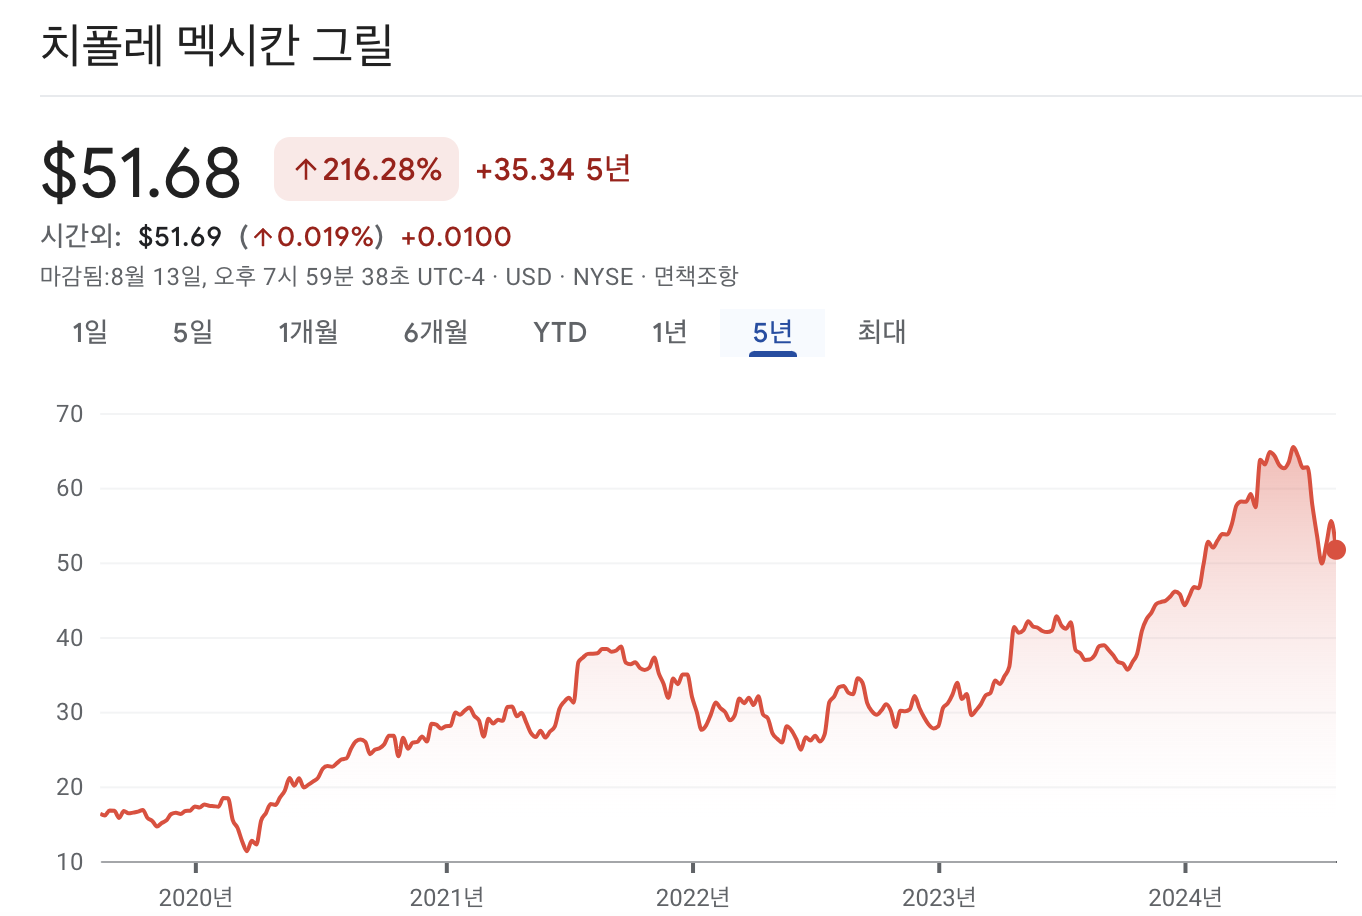1362x916 pixels.
Task: Click the 2020년 axis label
Action: click(x=197, y=898)
